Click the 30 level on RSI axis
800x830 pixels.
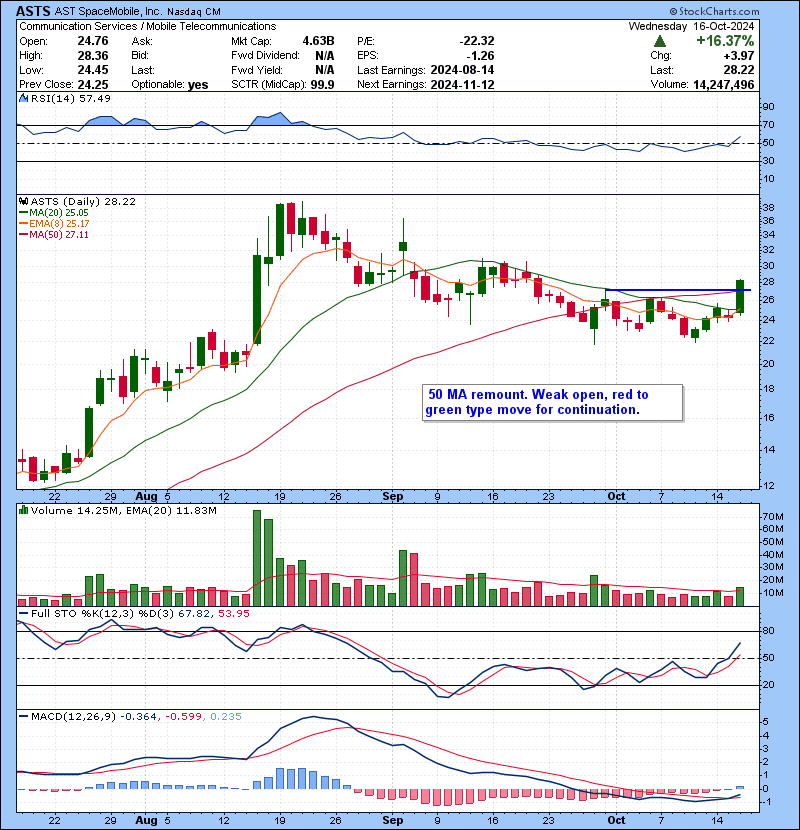tap(768, 160)
